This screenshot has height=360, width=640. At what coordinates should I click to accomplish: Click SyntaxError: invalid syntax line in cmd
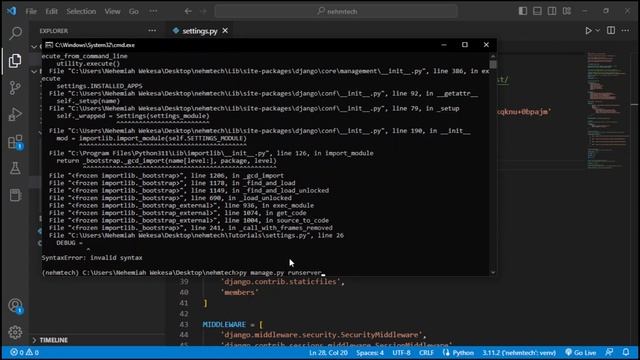coord(92,258)
